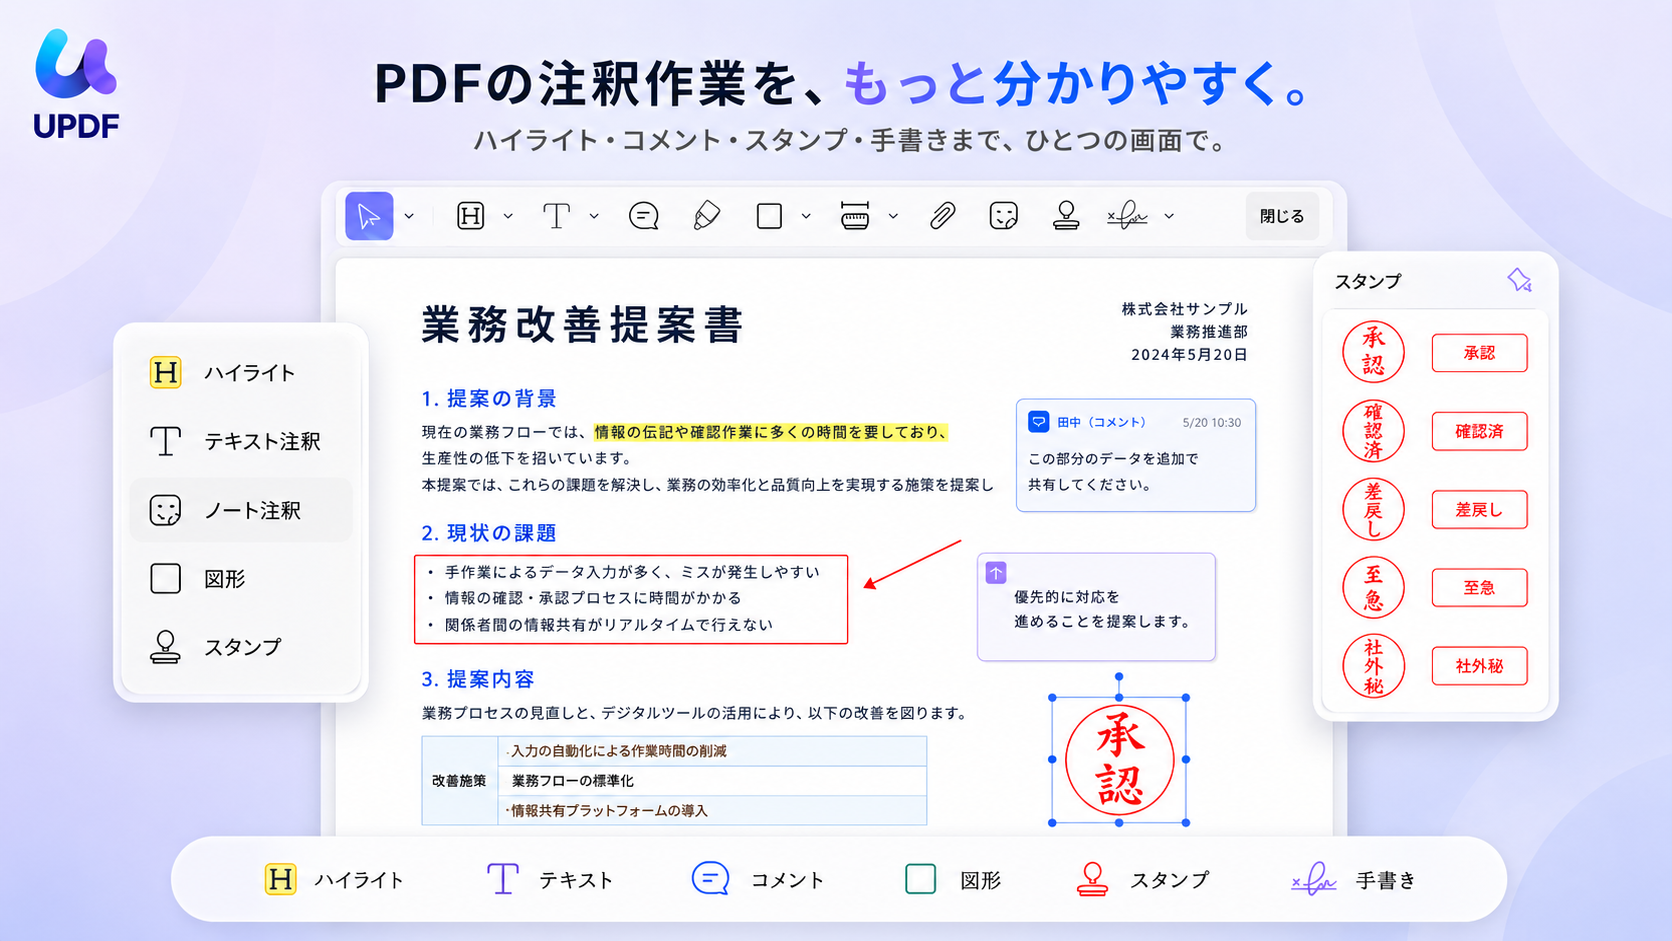Pick the rectangular 承認 stamp
Screen dimensions: 1672x941
click(x=1479, y=353)
